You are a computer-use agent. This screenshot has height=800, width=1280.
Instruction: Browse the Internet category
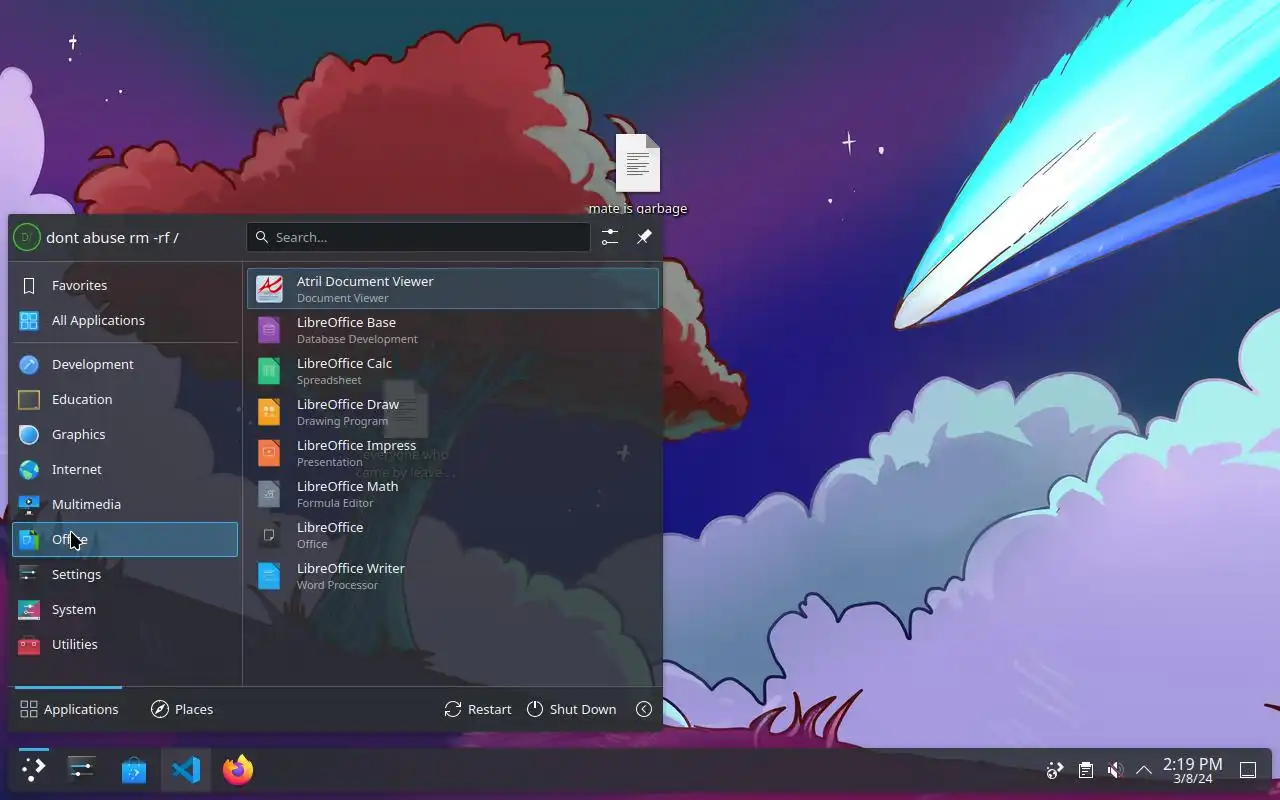click(125, 469)
